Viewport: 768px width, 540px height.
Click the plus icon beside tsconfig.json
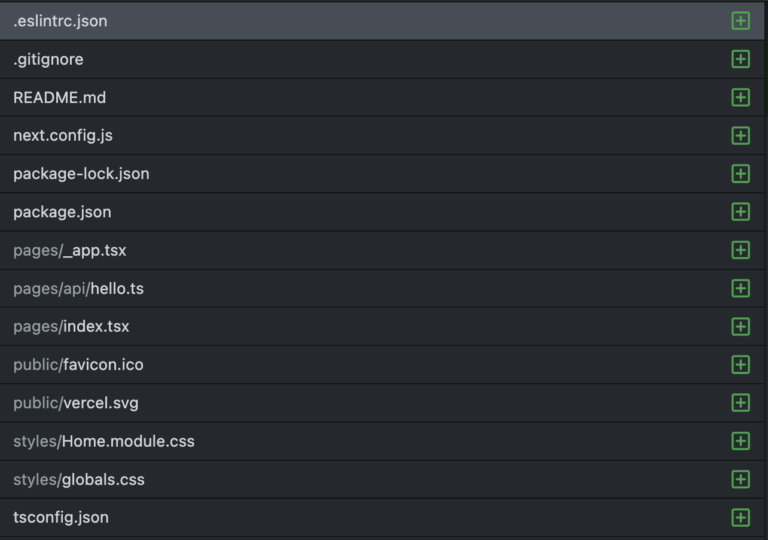tap(740, 517)
